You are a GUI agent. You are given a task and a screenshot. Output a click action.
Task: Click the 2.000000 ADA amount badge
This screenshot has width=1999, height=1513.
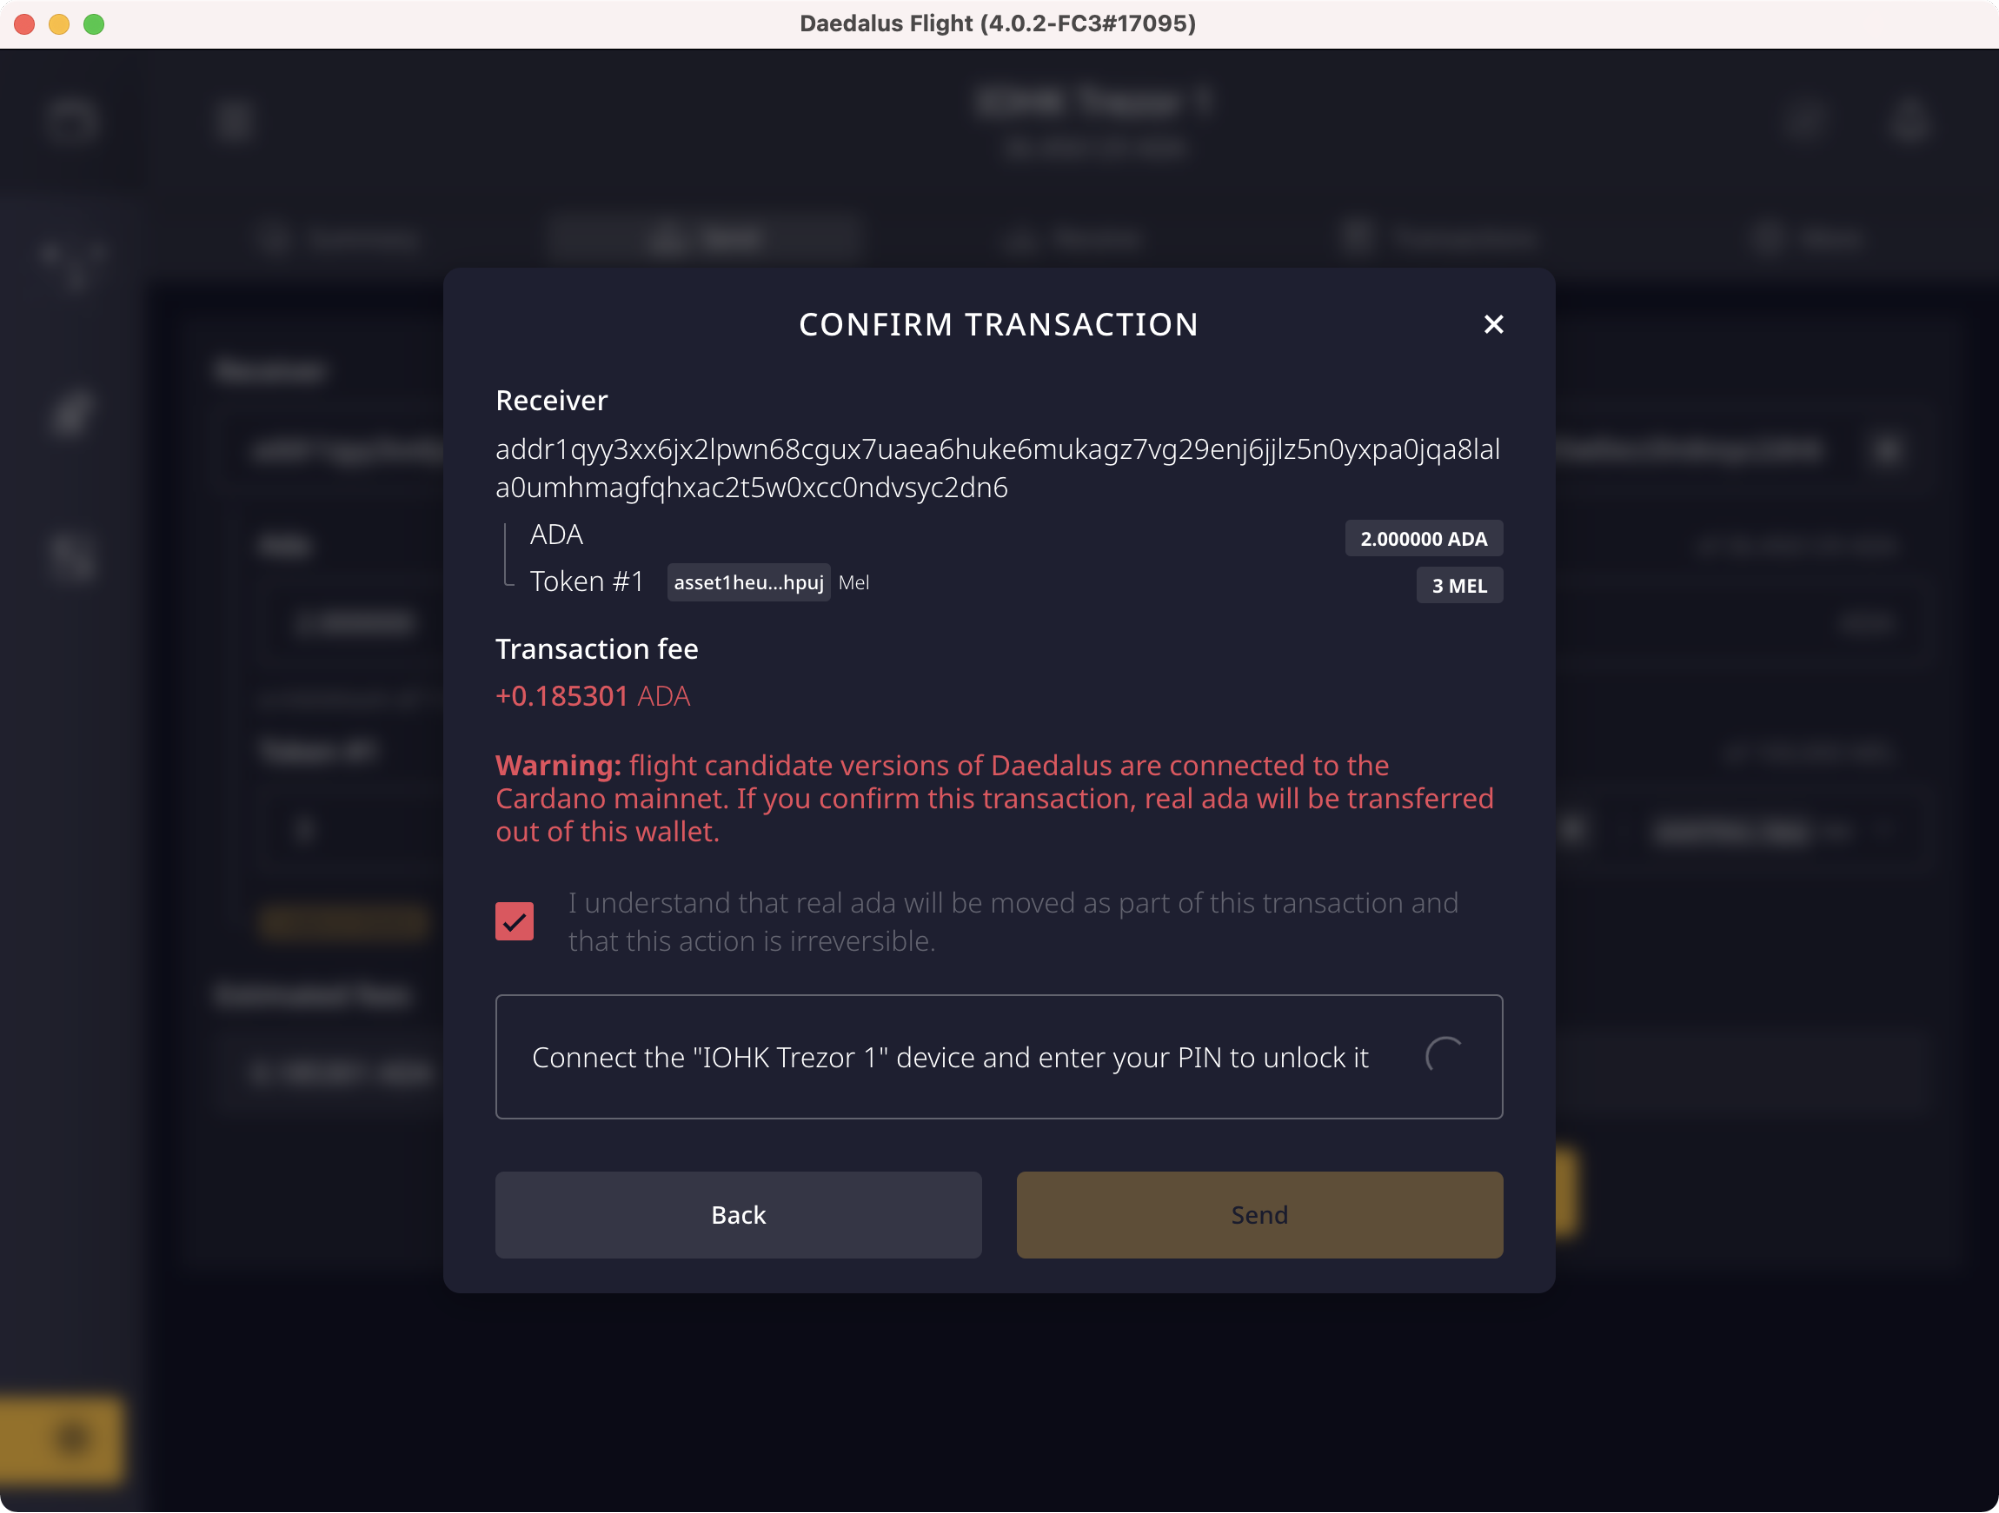point(1423,538)
